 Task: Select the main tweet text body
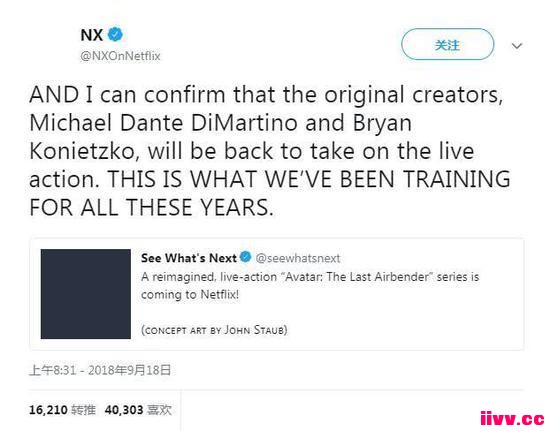[269, 151]
